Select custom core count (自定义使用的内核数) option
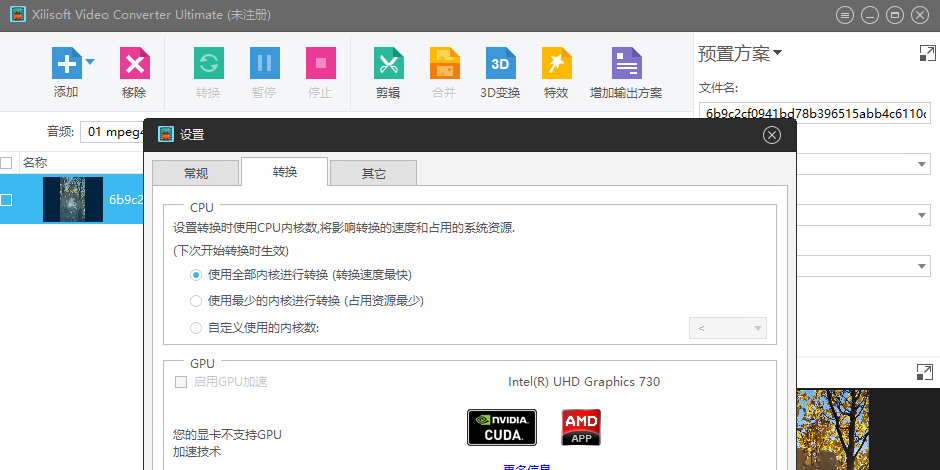Screen dimensions: 940x470 click(x=196, y=327)
